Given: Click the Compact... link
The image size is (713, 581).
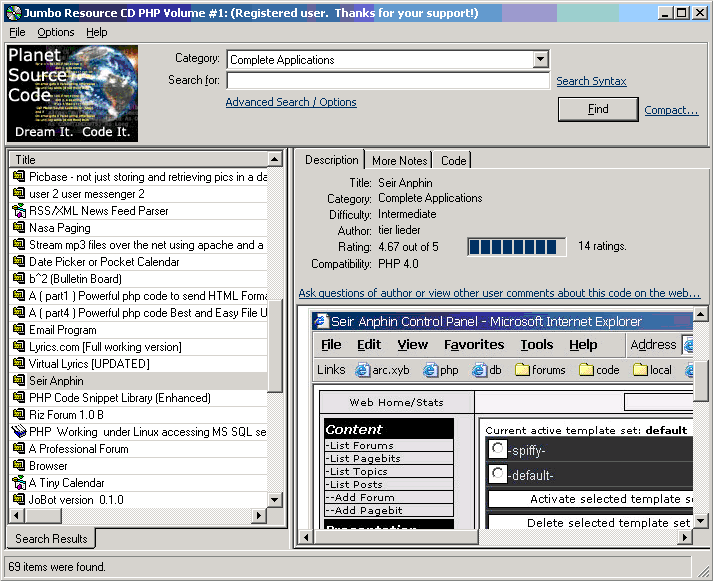Looking at the screenshot, I should tap(671, 110).
